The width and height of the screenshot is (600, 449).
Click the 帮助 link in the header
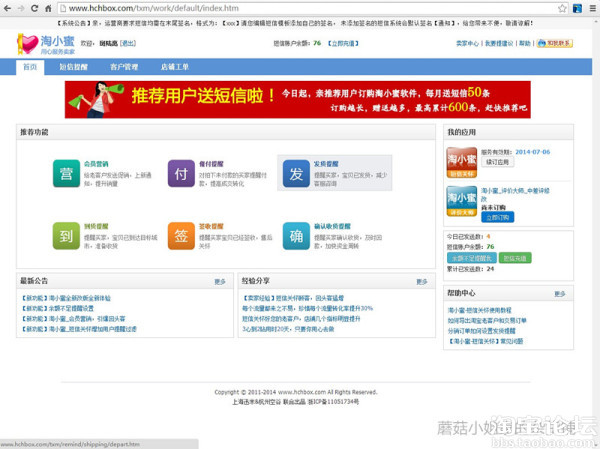coord(525,43)
